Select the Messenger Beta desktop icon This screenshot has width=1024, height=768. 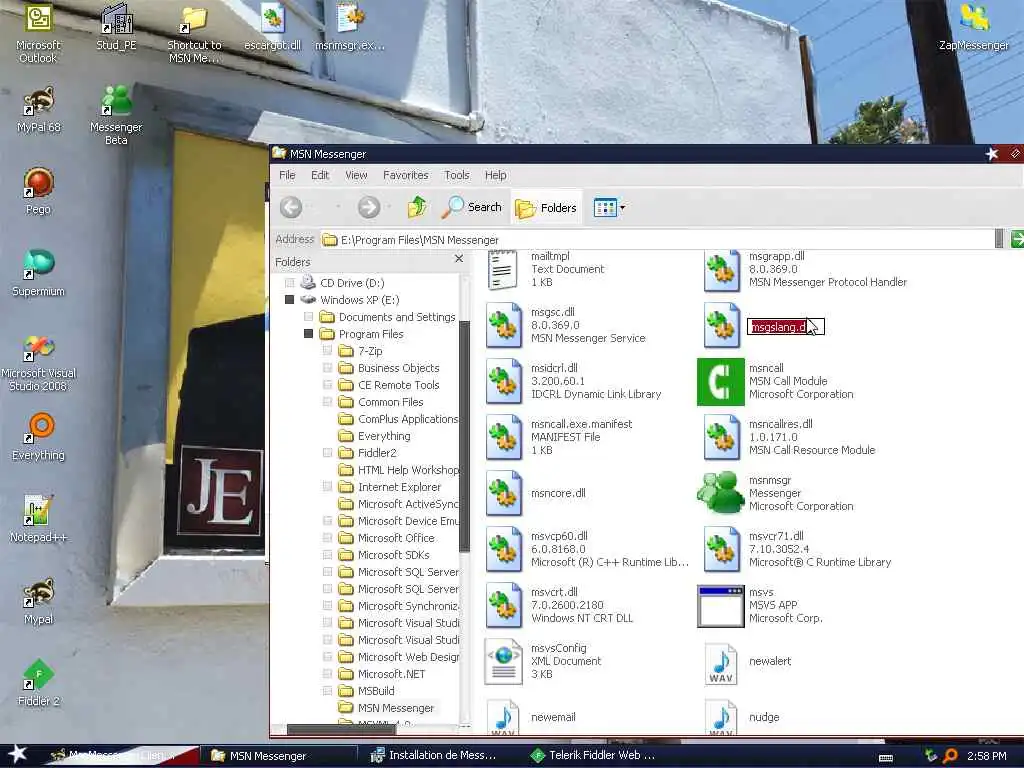point(116,116)
